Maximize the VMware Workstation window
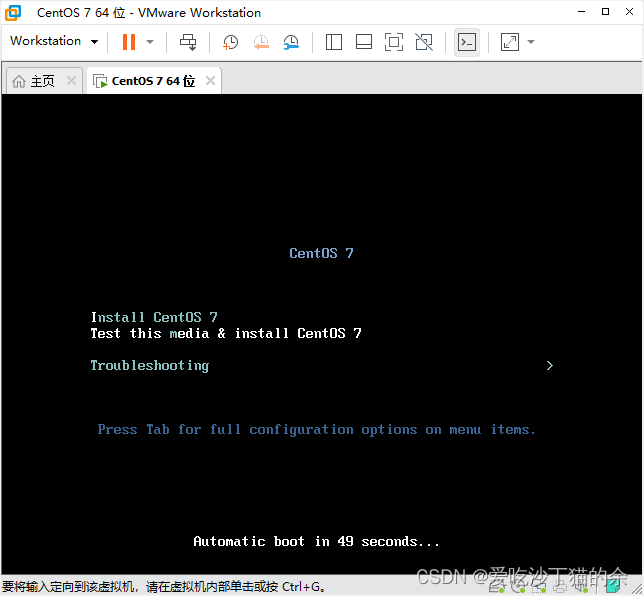This screenshot has width=644, height=596. click(605, 12)
